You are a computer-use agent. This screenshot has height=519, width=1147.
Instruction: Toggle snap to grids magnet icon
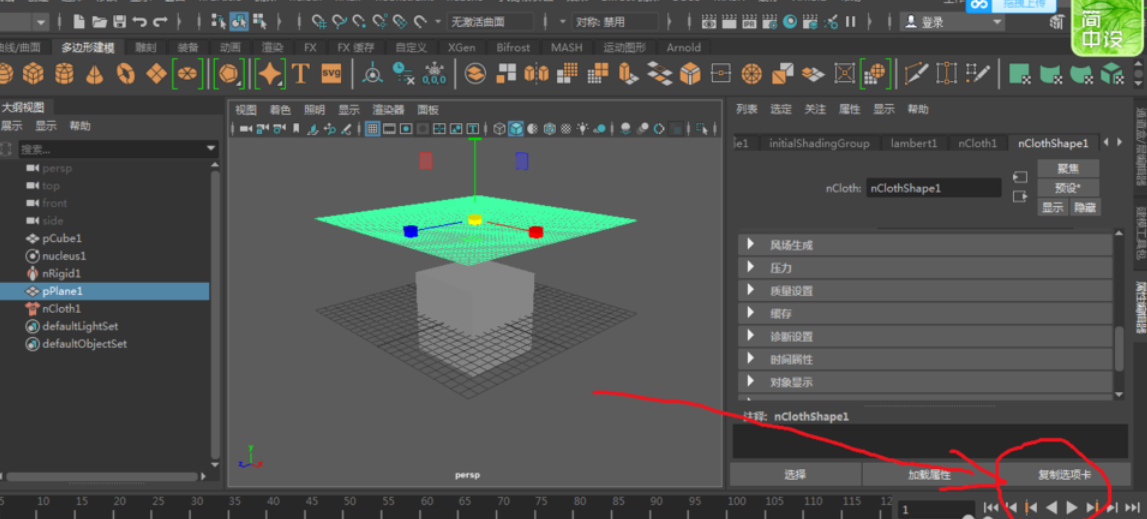(x=319, y=22)
